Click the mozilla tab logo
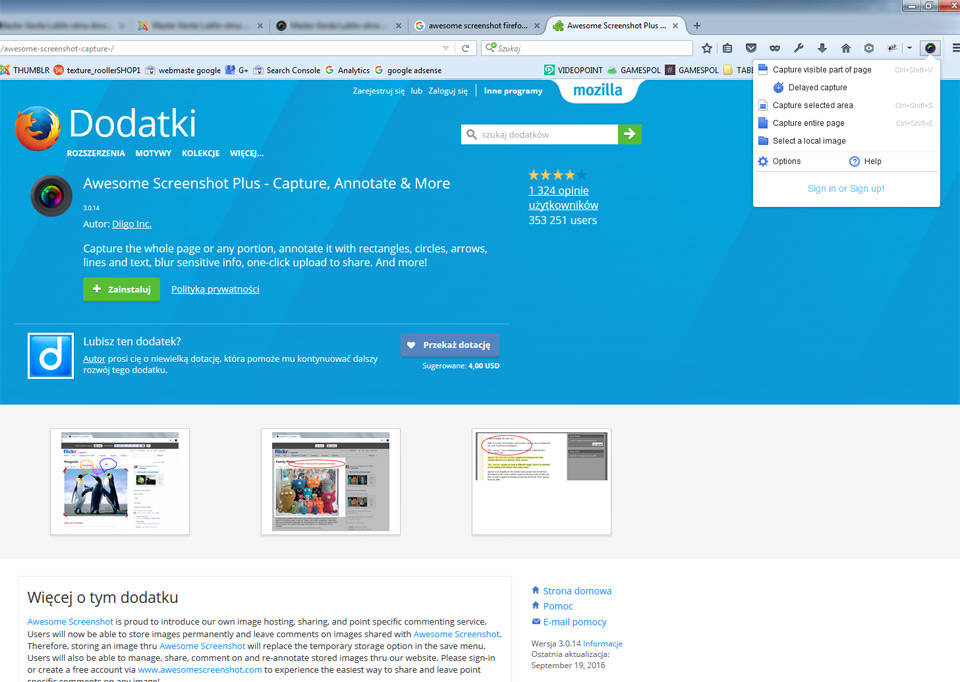 pos(598,90)
